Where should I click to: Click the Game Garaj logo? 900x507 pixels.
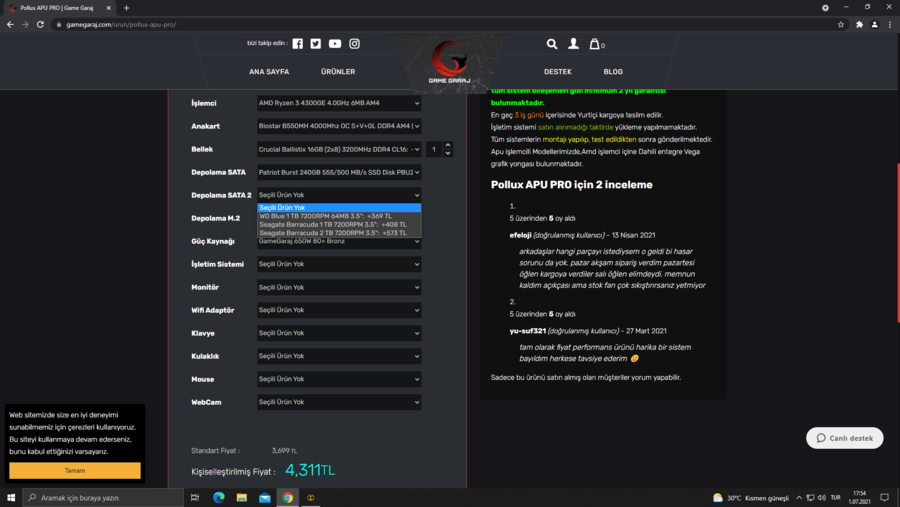point(449,62)
